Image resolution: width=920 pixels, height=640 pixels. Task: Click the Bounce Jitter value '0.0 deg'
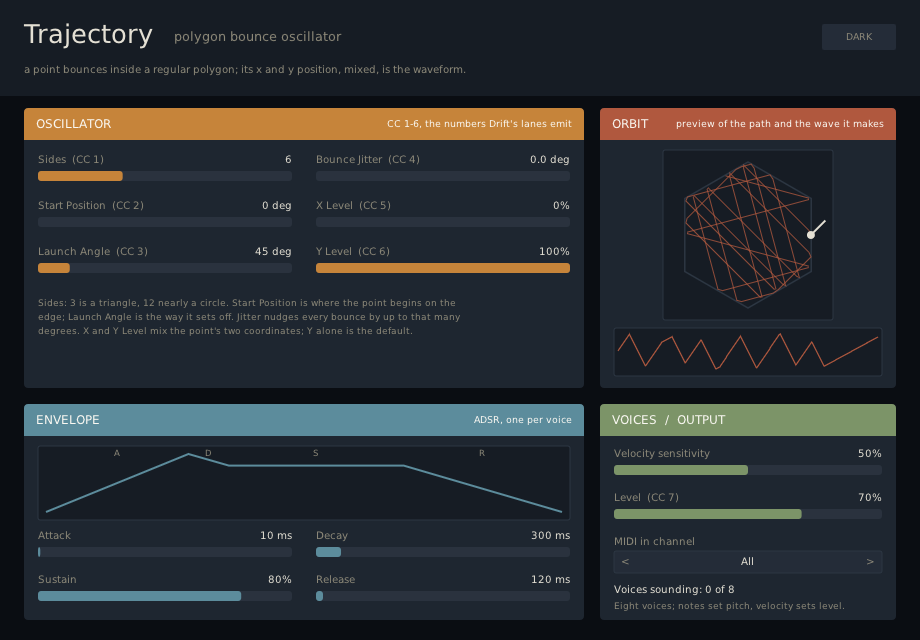pos(549,160)
